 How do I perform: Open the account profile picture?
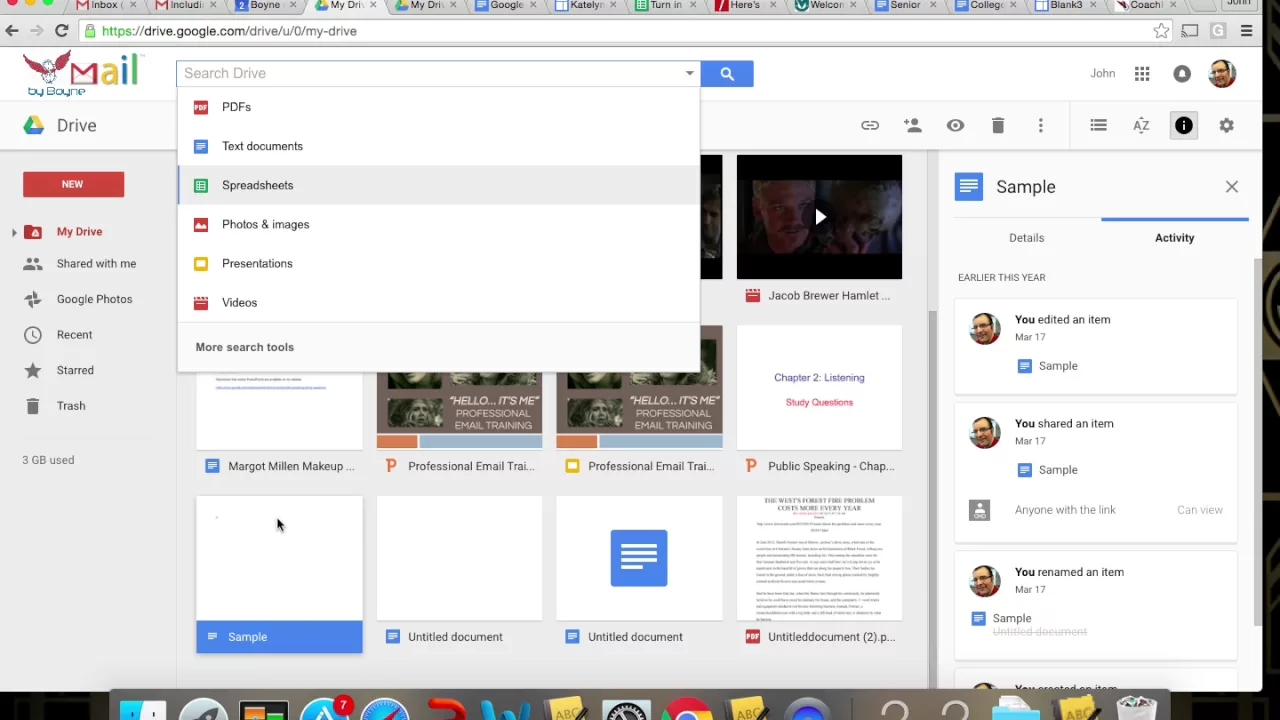[x=1222, y=73]
